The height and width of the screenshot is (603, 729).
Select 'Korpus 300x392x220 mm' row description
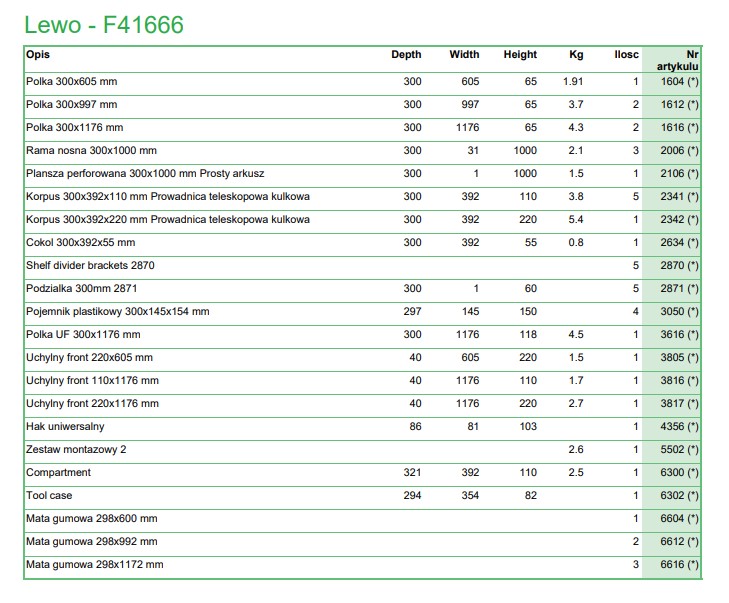(x=168, y=219)
